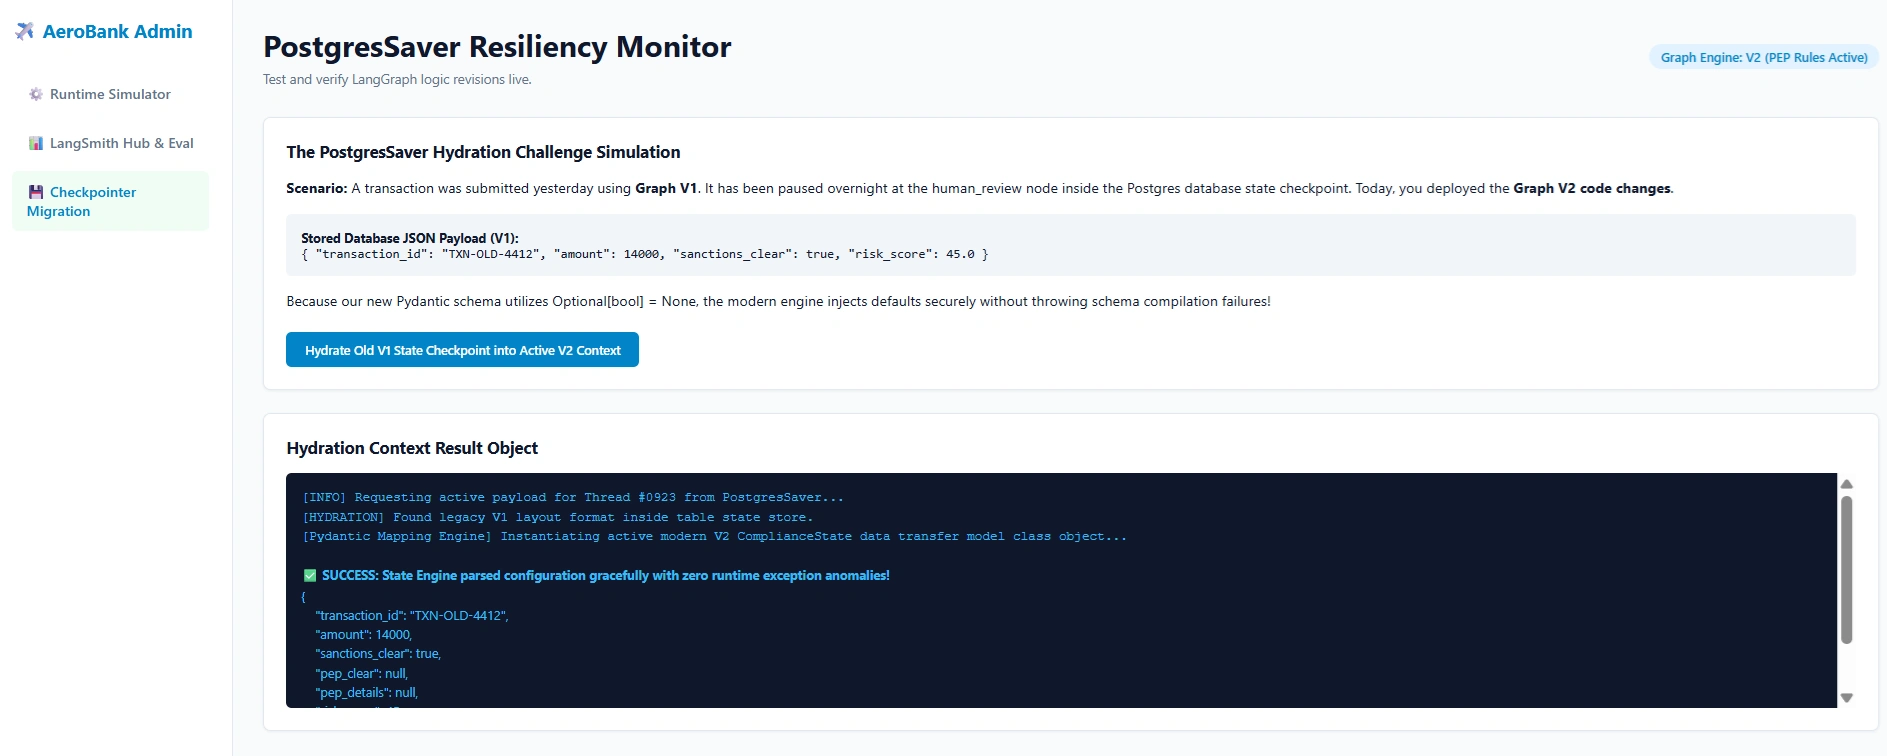The image size is (1887, 756).
Task: Open the LangSmith Hub & Eval page
Action: click(x=110, y=143)
